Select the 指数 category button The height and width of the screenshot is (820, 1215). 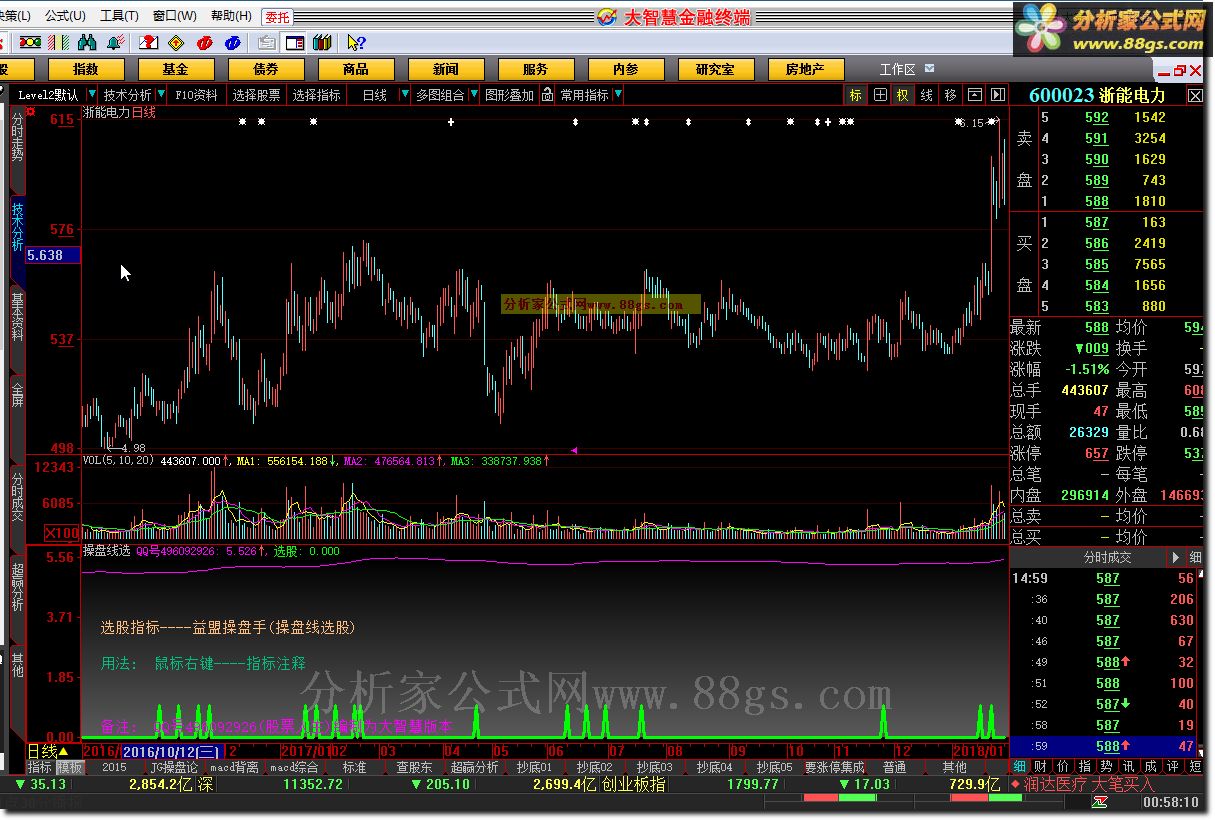click(x=86, y=69)
